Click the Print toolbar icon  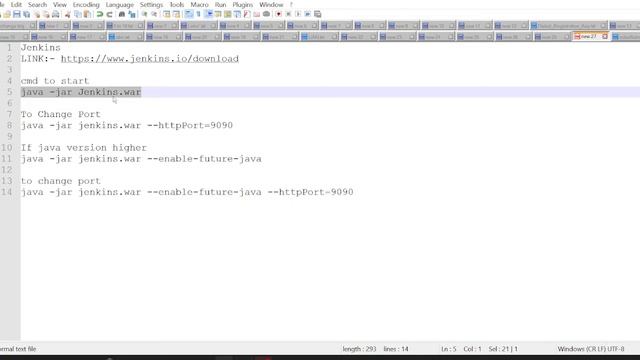click(x=56, y=14)
